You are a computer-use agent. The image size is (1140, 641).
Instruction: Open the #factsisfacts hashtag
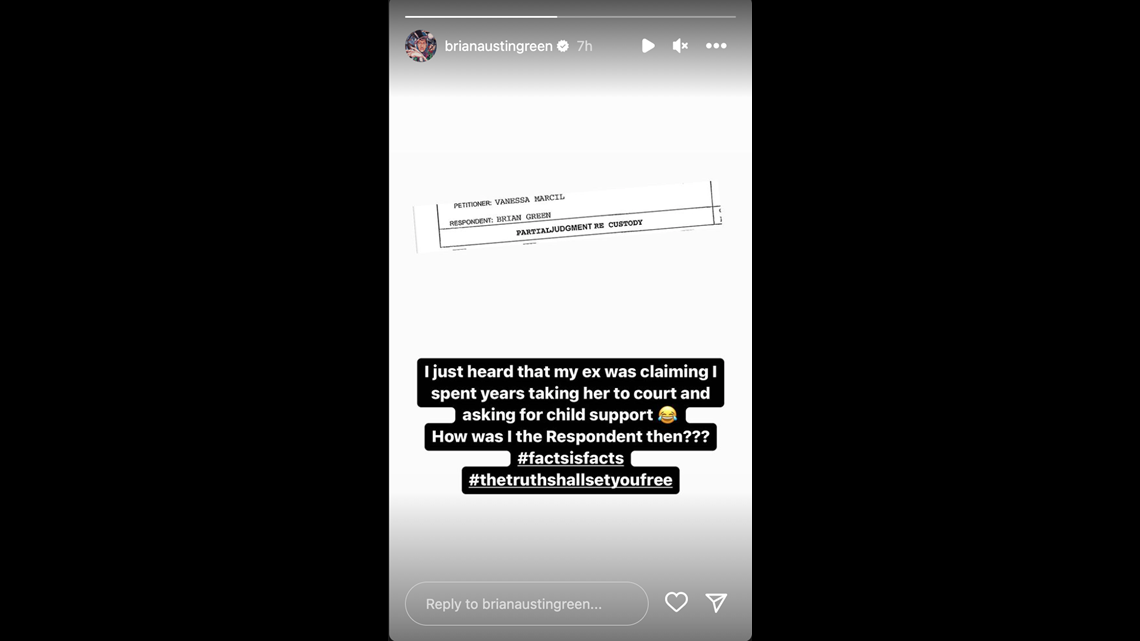tap(571, 458)
